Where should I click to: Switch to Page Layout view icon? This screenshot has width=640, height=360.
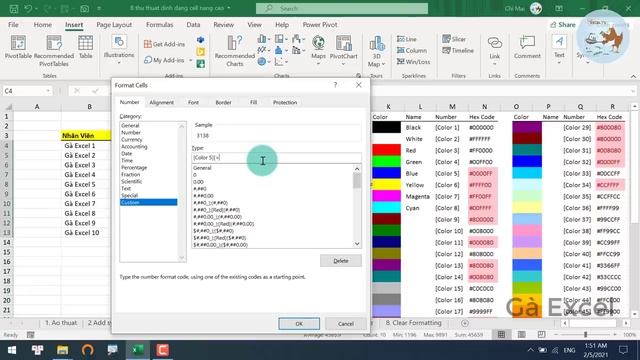coord(521,335)
